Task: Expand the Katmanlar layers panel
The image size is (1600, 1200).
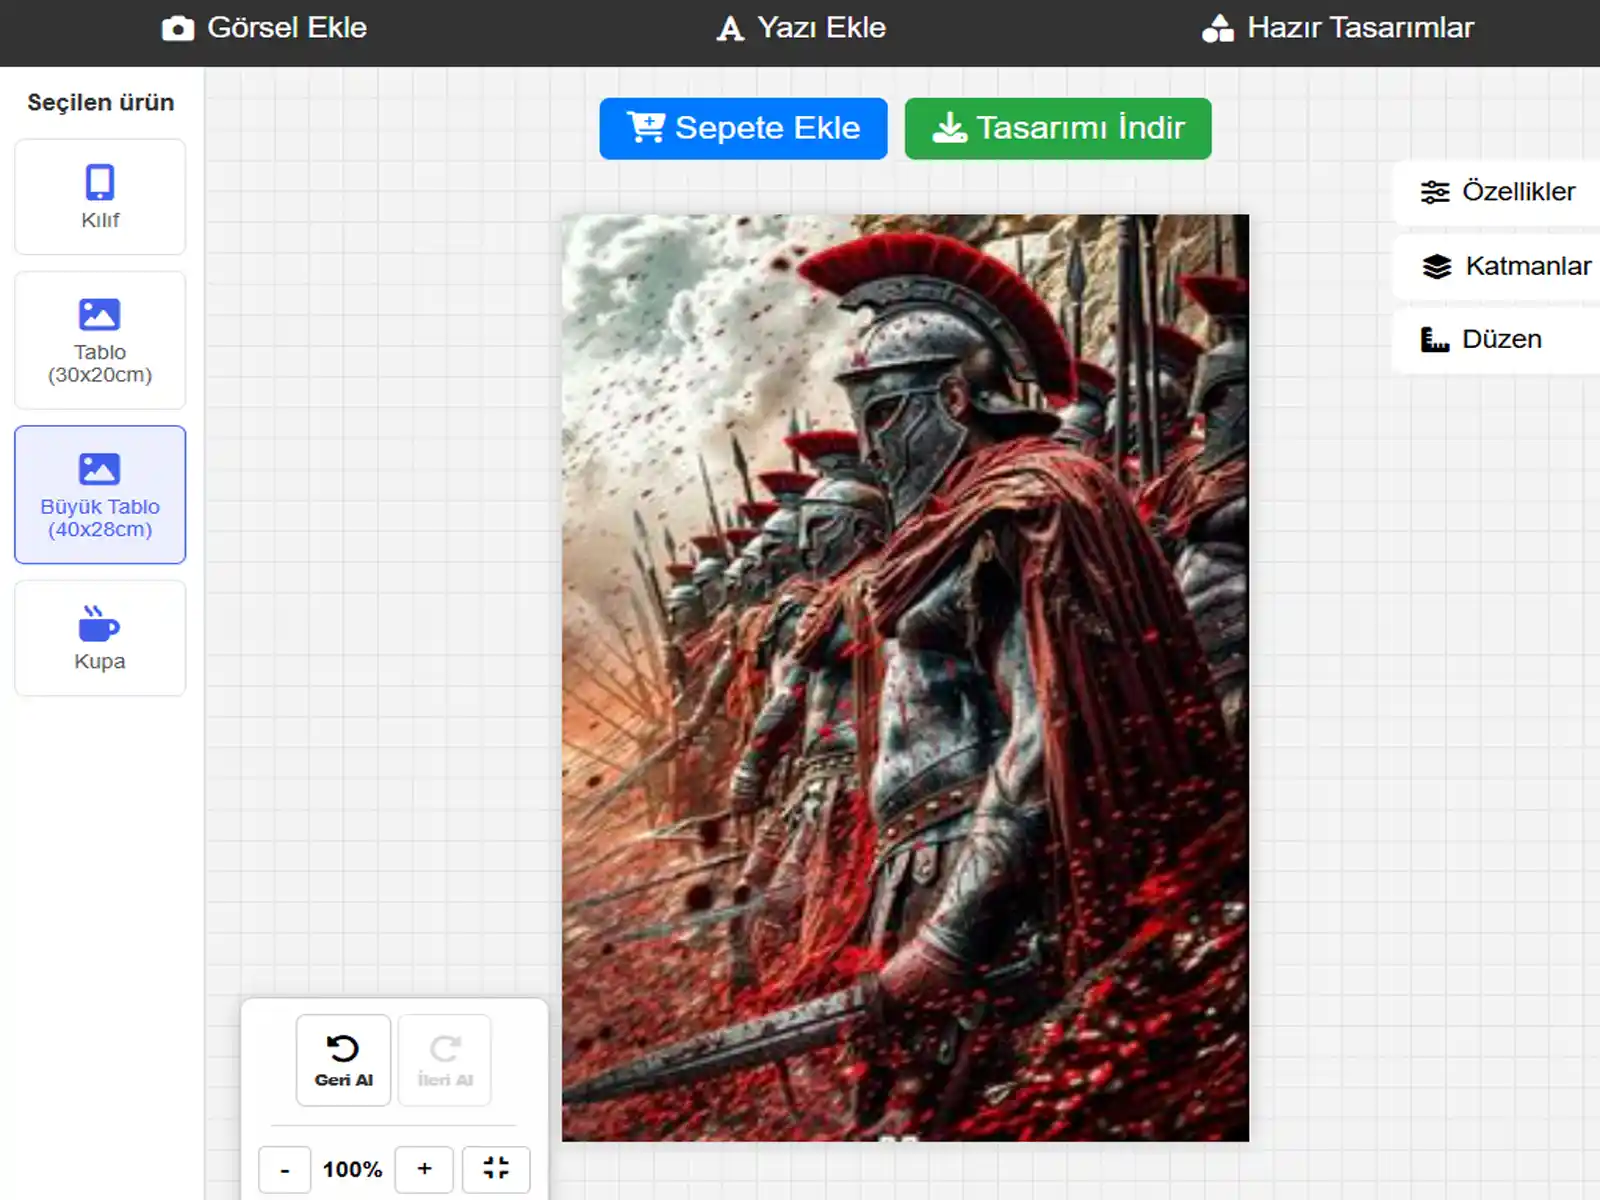Action: [x=1506, y=266]
